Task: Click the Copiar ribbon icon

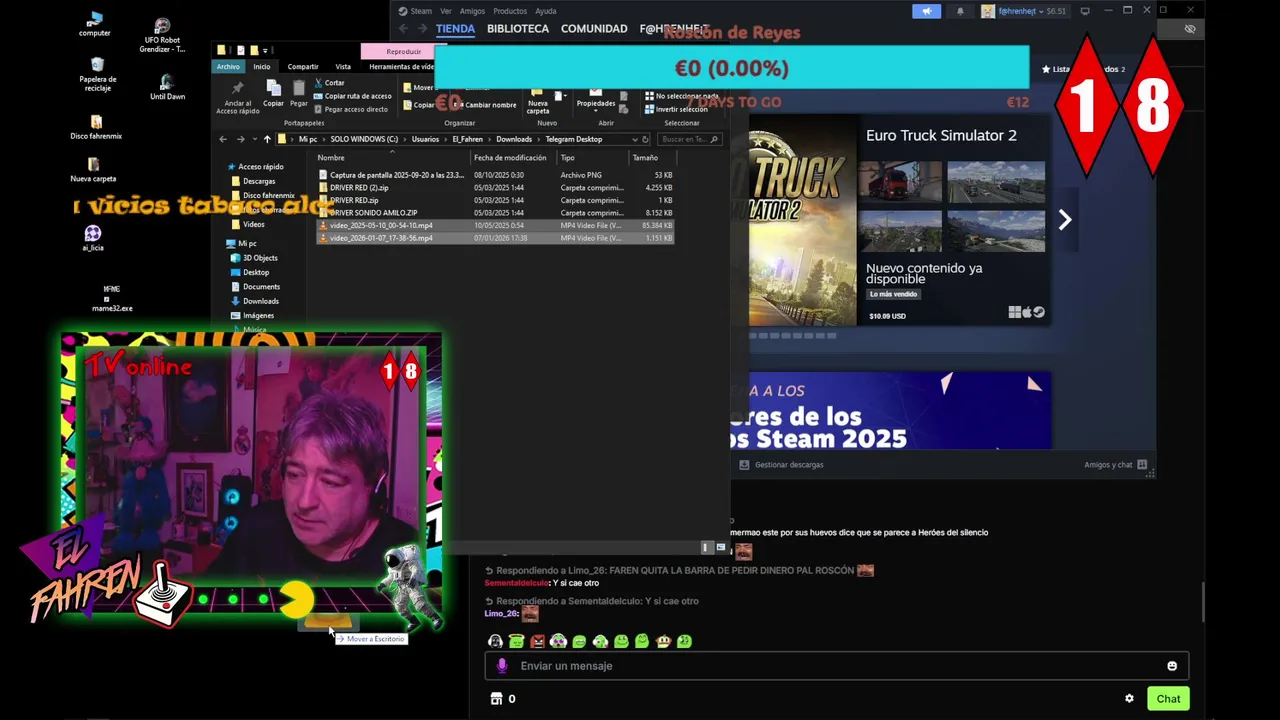Action: click(273, 92)
